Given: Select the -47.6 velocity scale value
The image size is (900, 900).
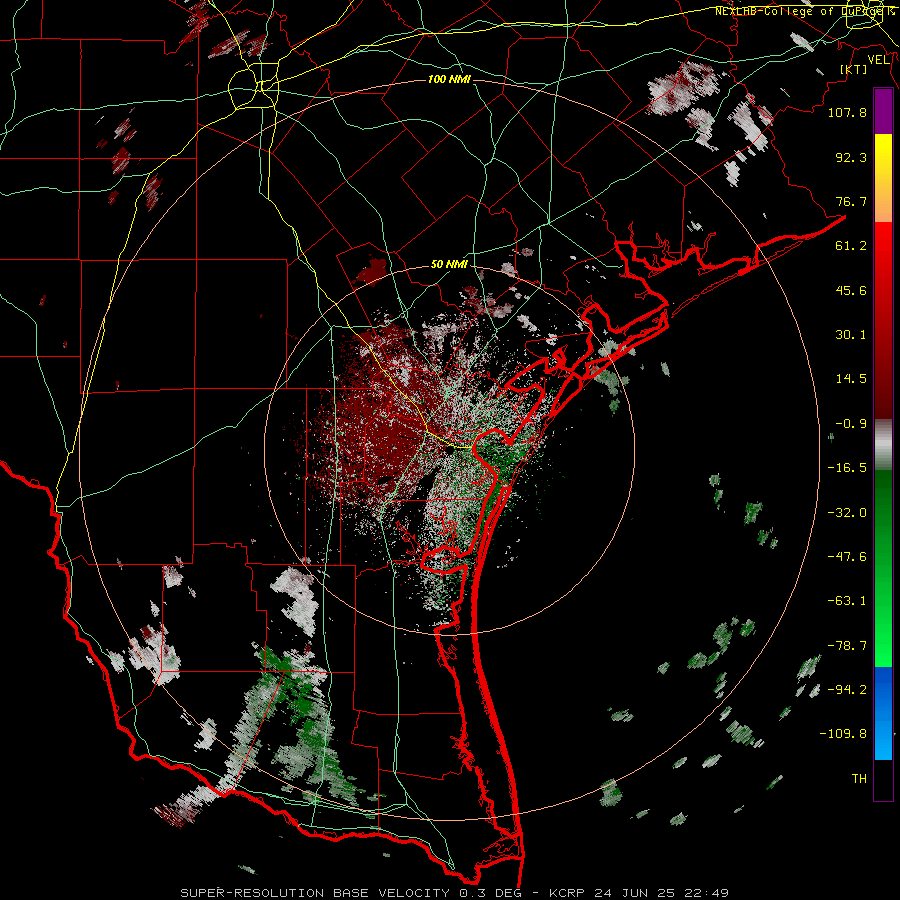Looking at the screenshot, I should [x=847, y=557].
